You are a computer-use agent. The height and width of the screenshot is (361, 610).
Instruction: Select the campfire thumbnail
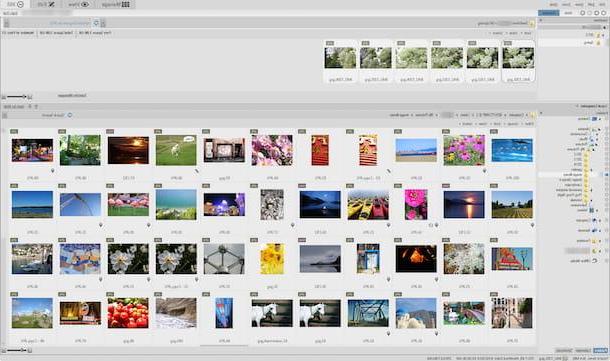click(x=416, y=259)
